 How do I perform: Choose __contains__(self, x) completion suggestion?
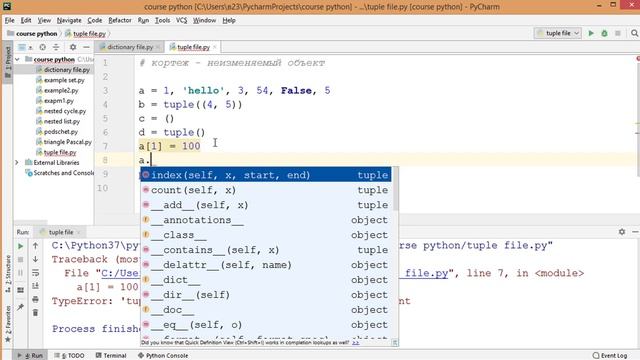266,250
